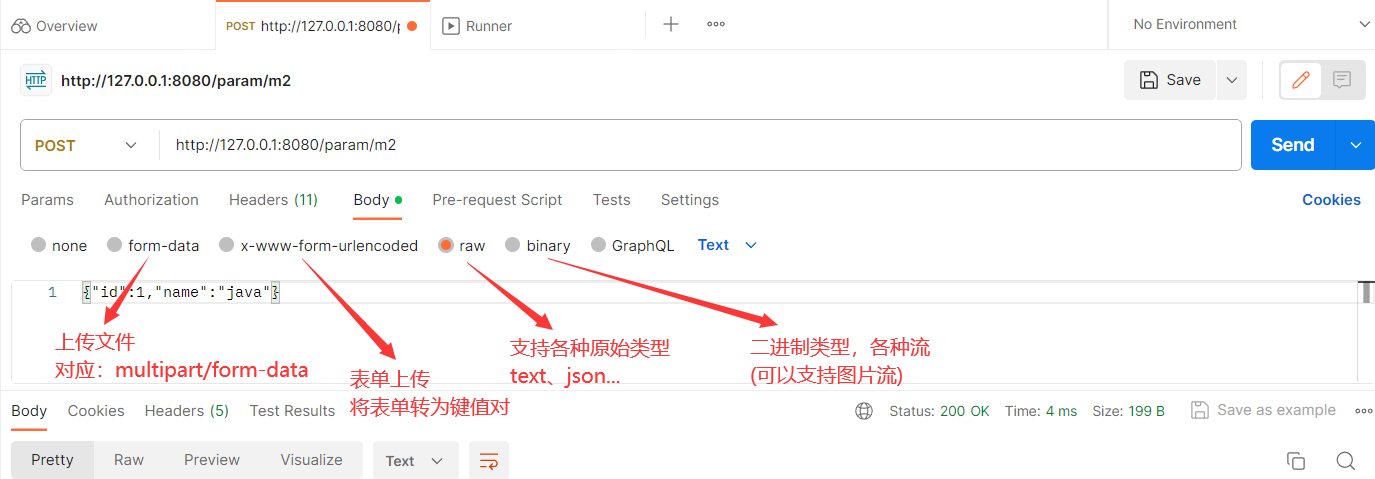1375x479 pixels.
Task: Select the response Body tab
Action: [x=29, y=411]
